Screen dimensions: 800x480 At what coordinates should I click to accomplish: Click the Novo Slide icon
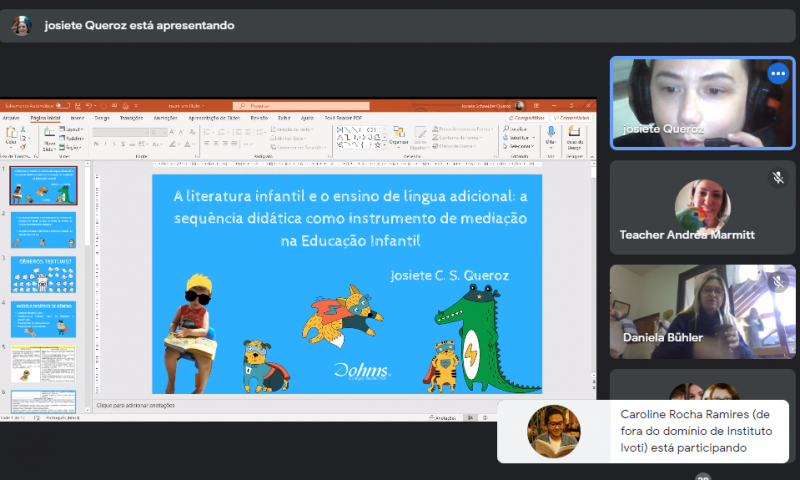tap(49, 133)
